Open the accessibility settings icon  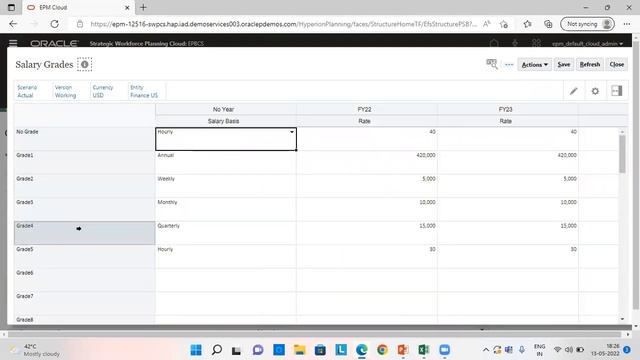515,43
